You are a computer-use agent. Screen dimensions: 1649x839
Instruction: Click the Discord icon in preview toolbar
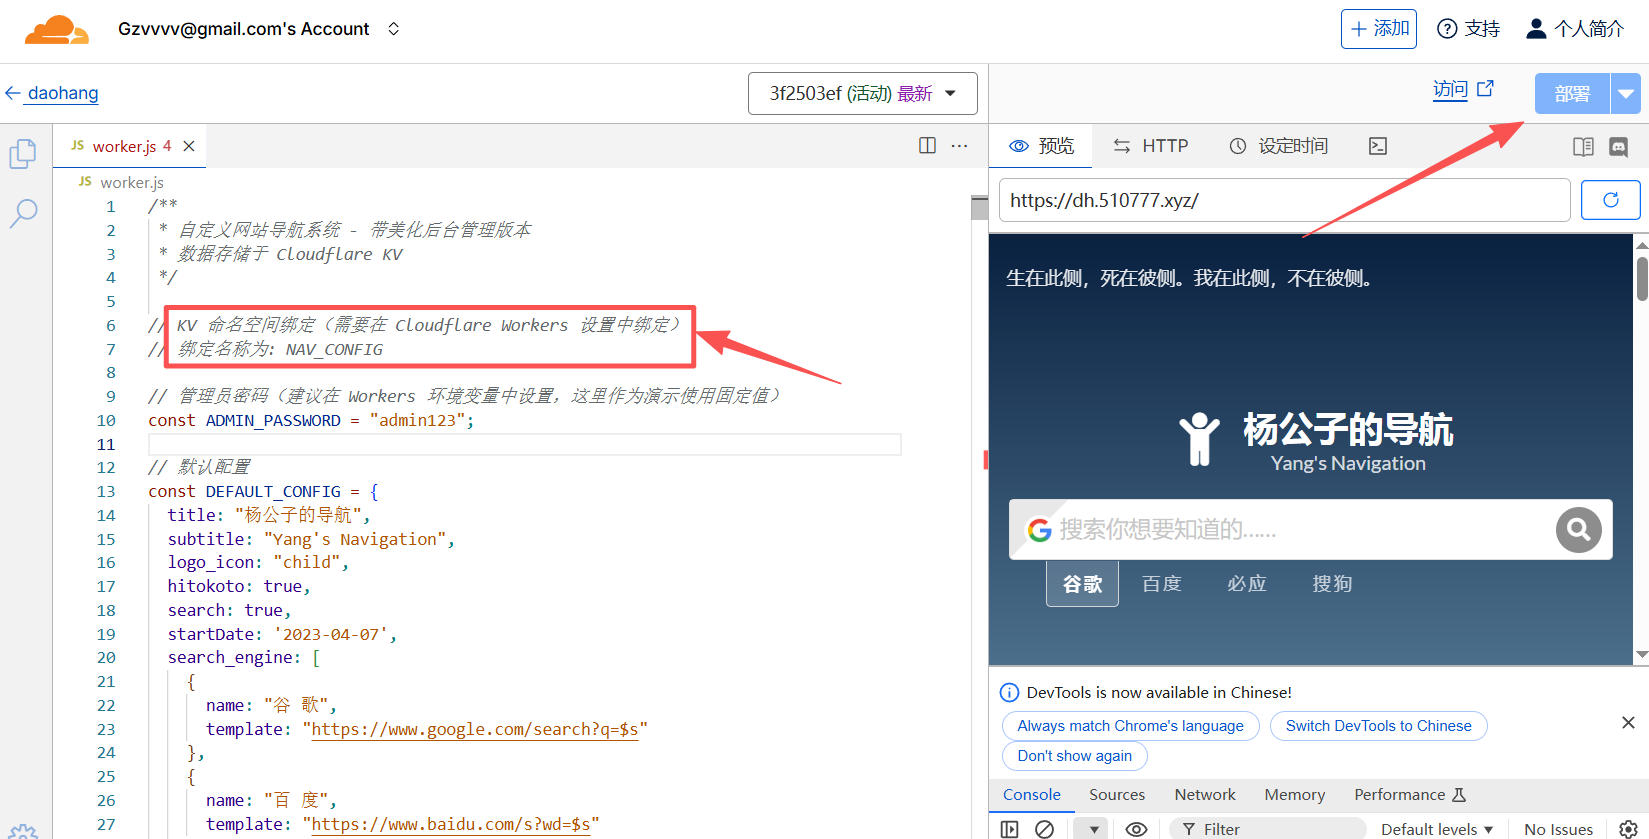(1618, 147)
